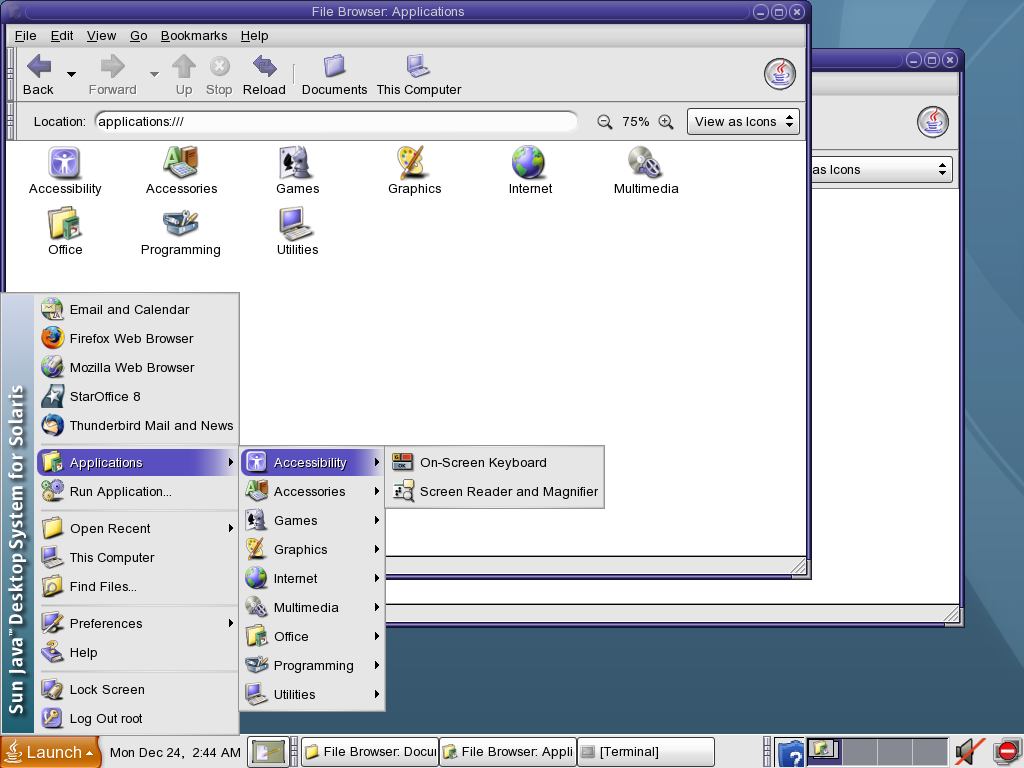Select first workspace in workspace switcher
This screenshot has height=768, width=1024.
coord(825,752)
